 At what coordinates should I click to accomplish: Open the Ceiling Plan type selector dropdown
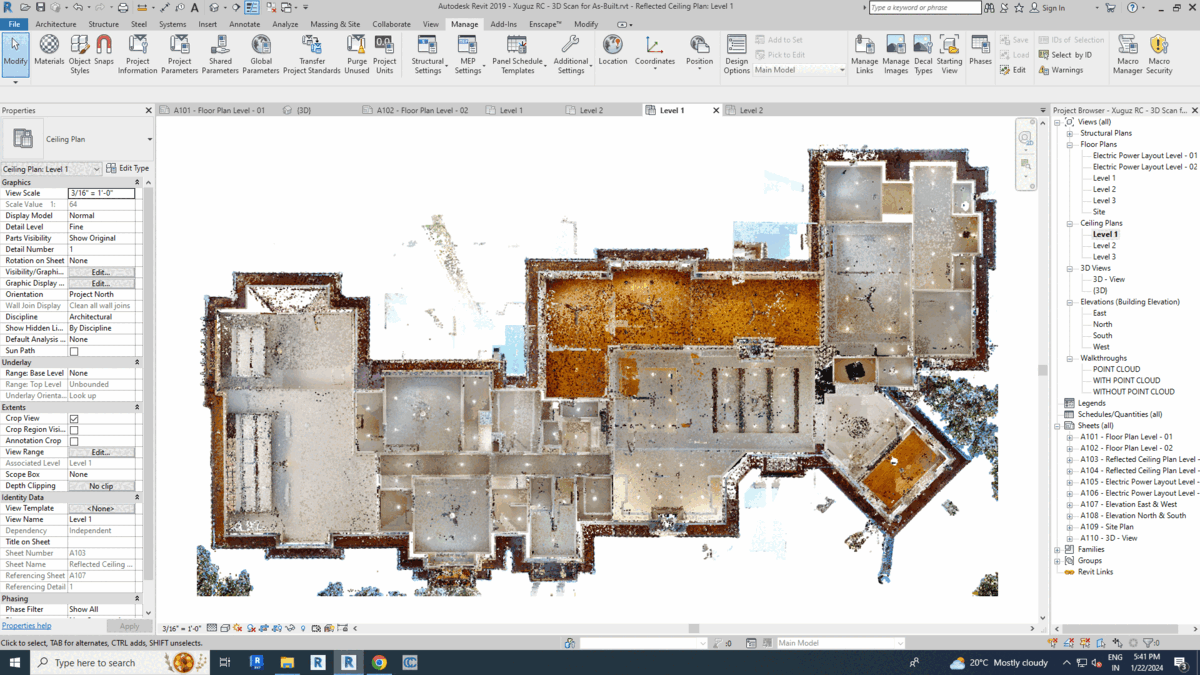[149, 140]
